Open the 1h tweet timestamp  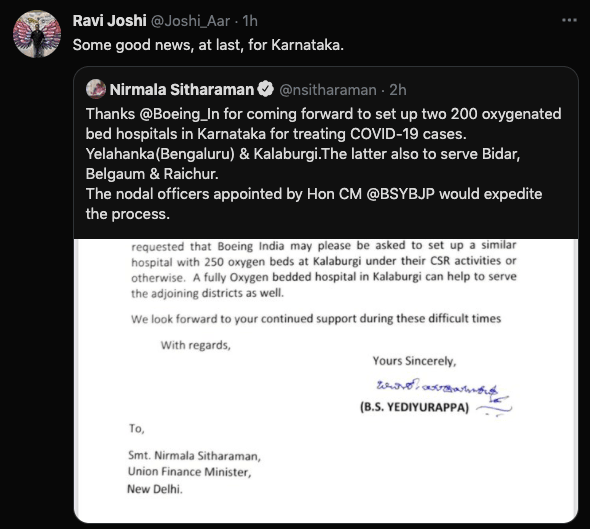(250, 21)
